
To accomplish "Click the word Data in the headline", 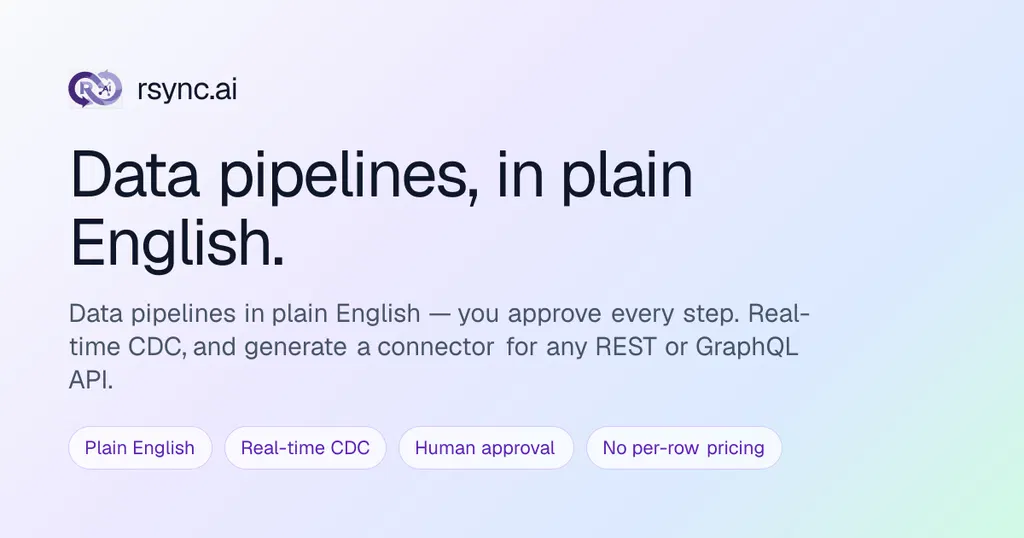I will click(x=135, y=175).
